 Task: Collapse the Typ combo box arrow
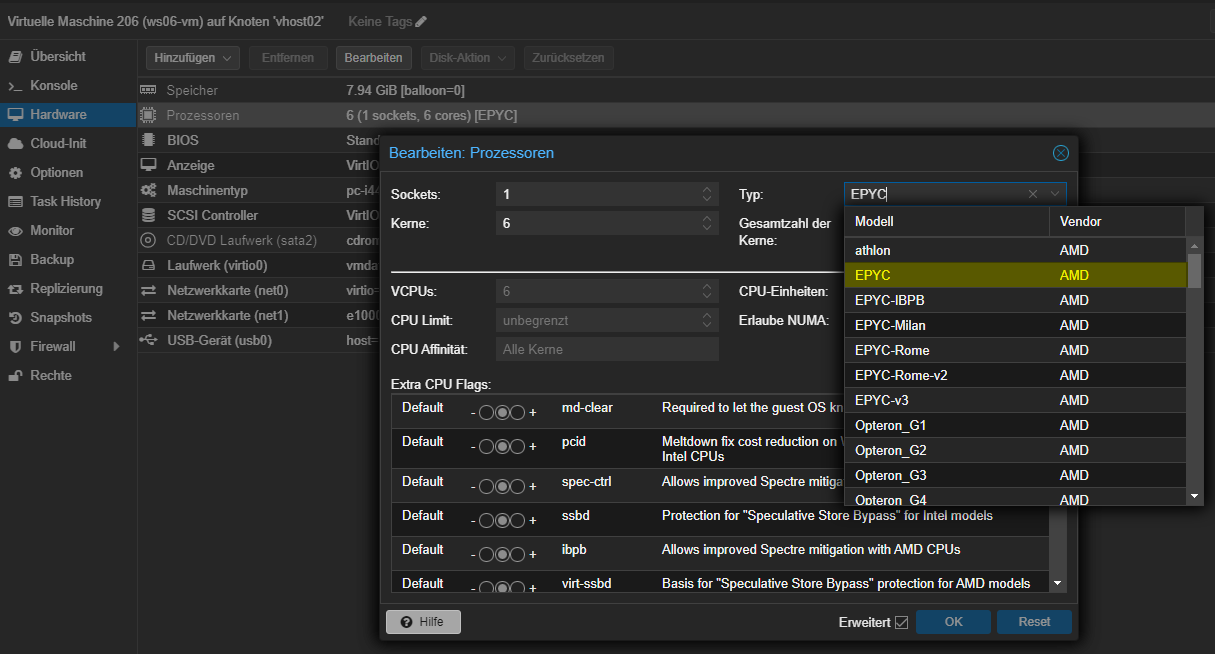1054,194
